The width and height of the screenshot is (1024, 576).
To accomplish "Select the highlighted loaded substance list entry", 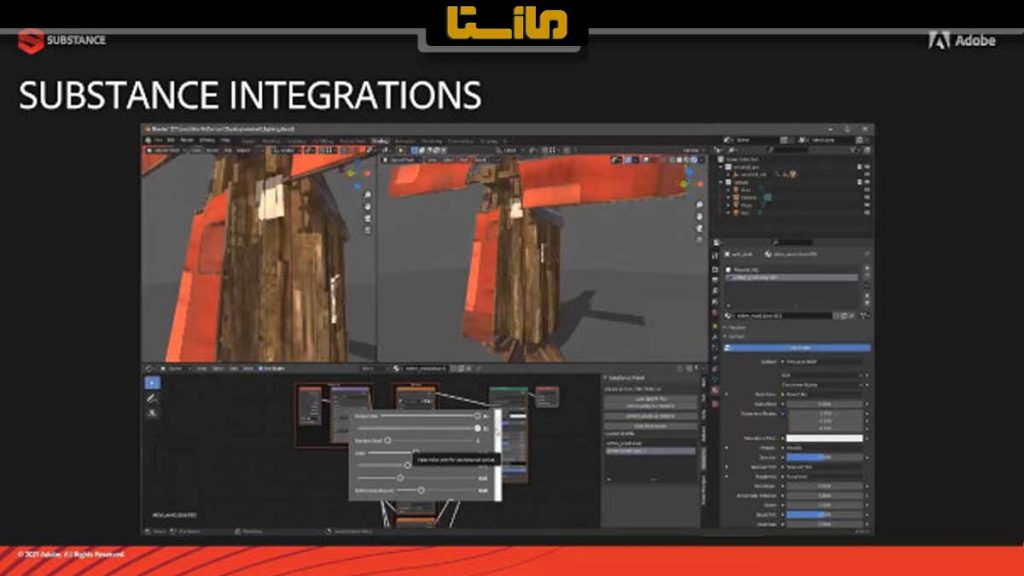I will (650, 451).
